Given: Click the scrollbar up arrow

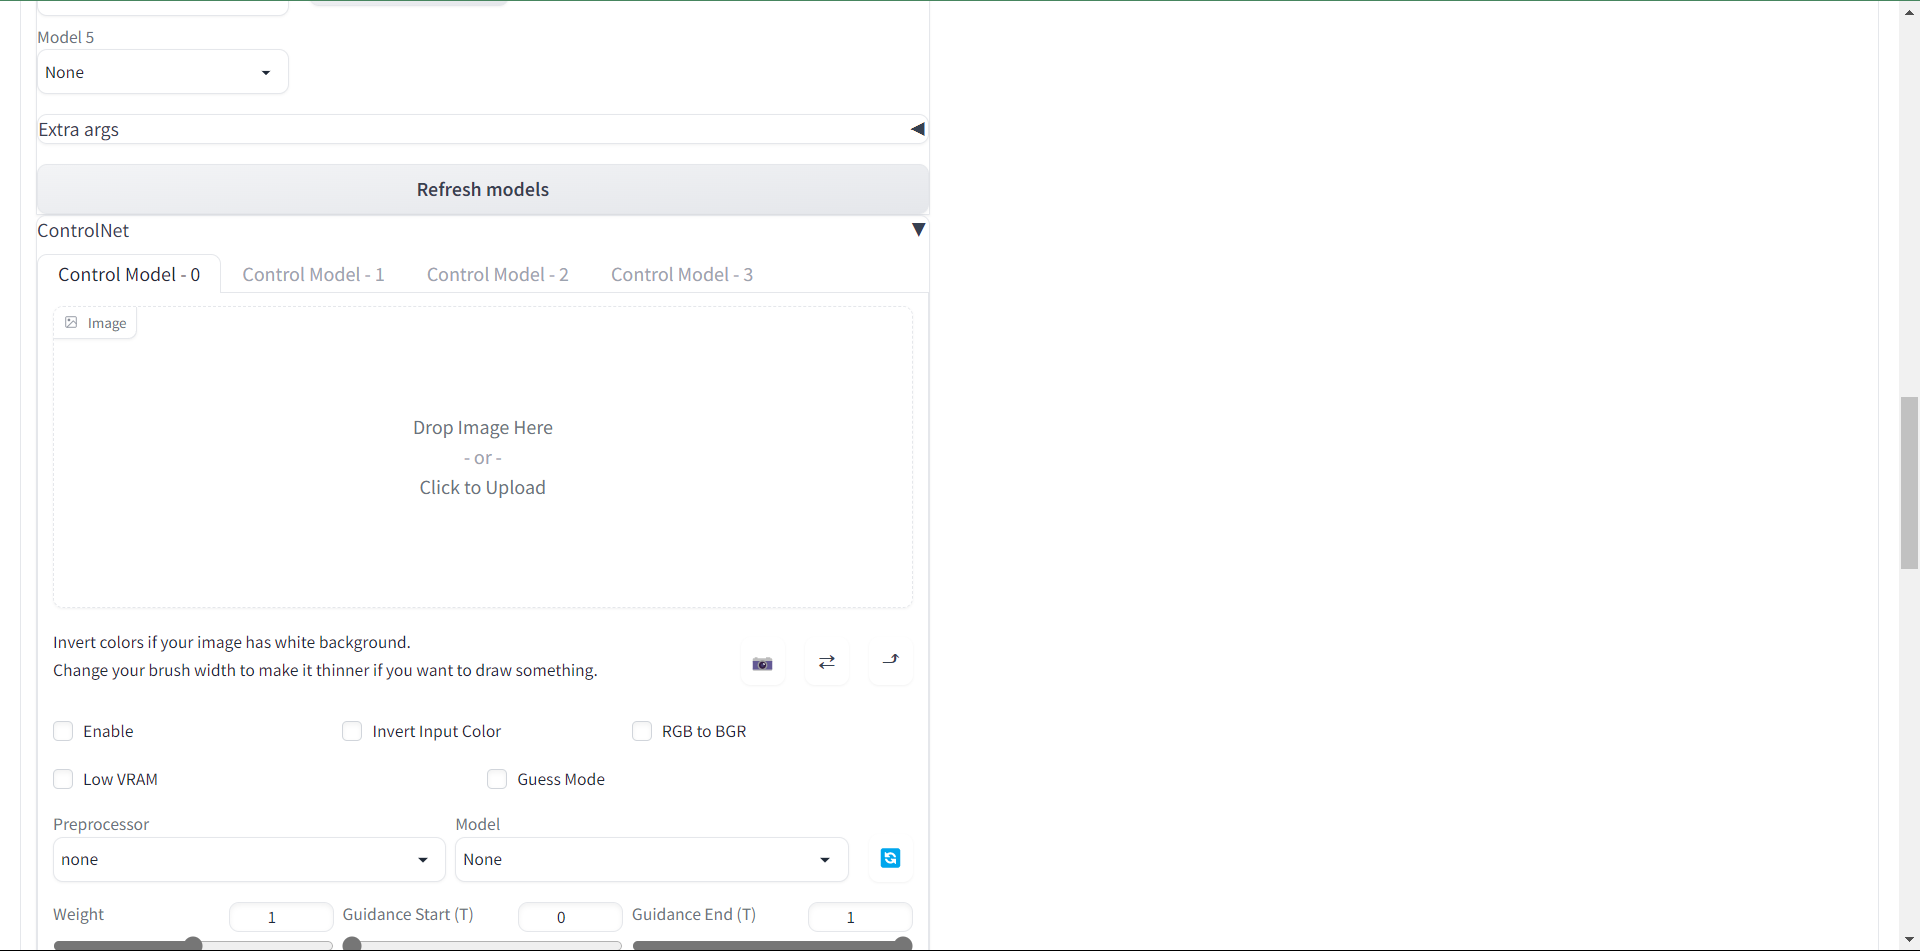Looking at the screenshot, I should tap(1909, 12).
